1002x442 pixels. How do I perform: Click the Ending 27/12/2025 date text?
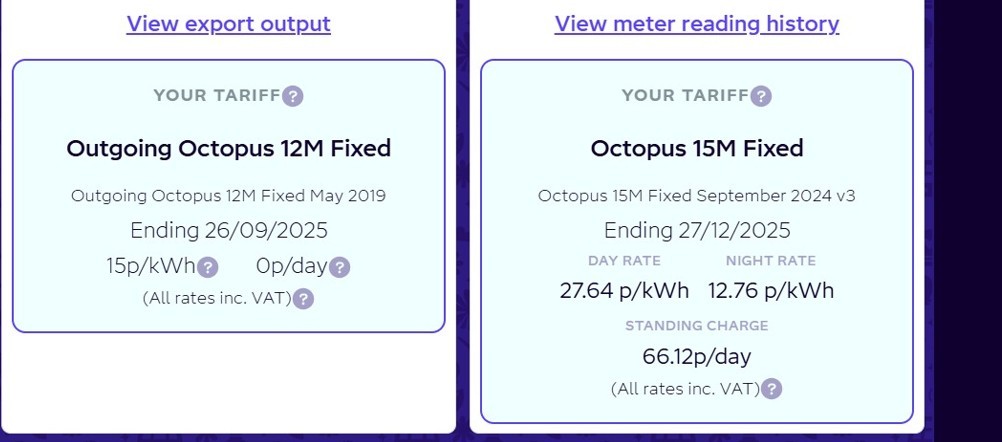(697, 230)
